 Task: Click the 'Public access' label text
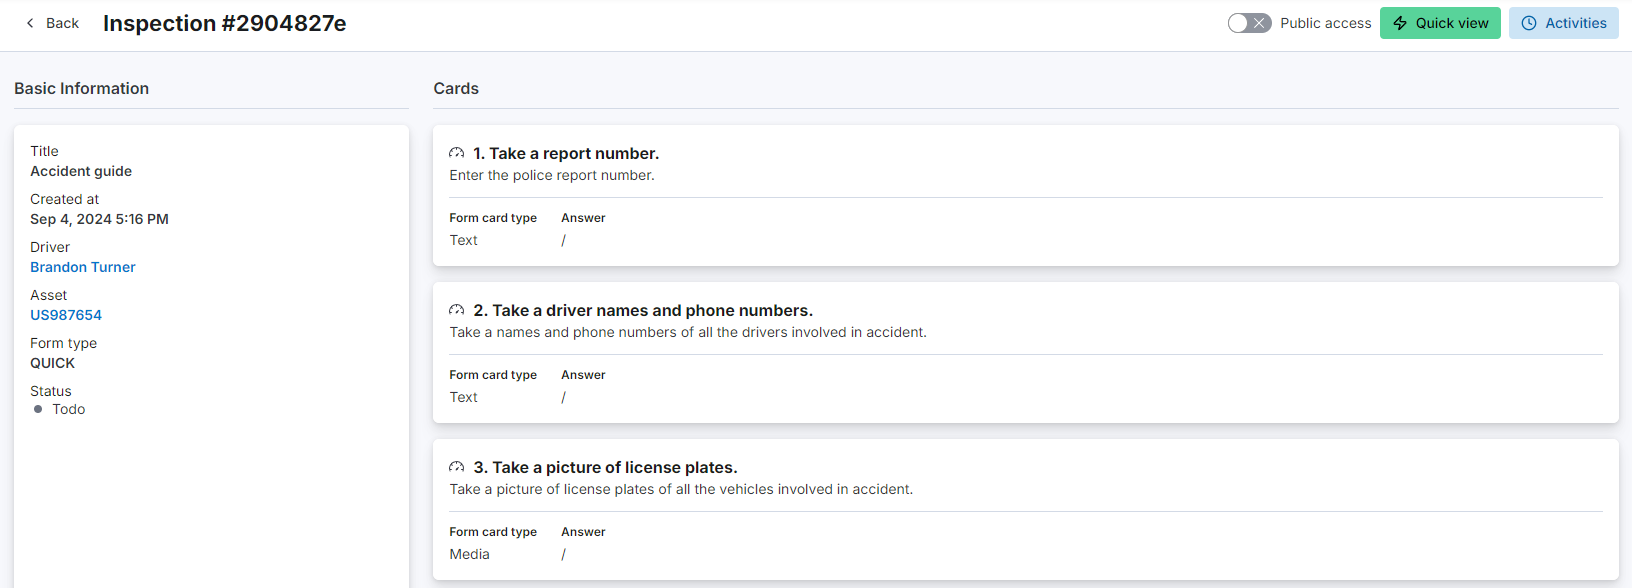point(1325,23)
